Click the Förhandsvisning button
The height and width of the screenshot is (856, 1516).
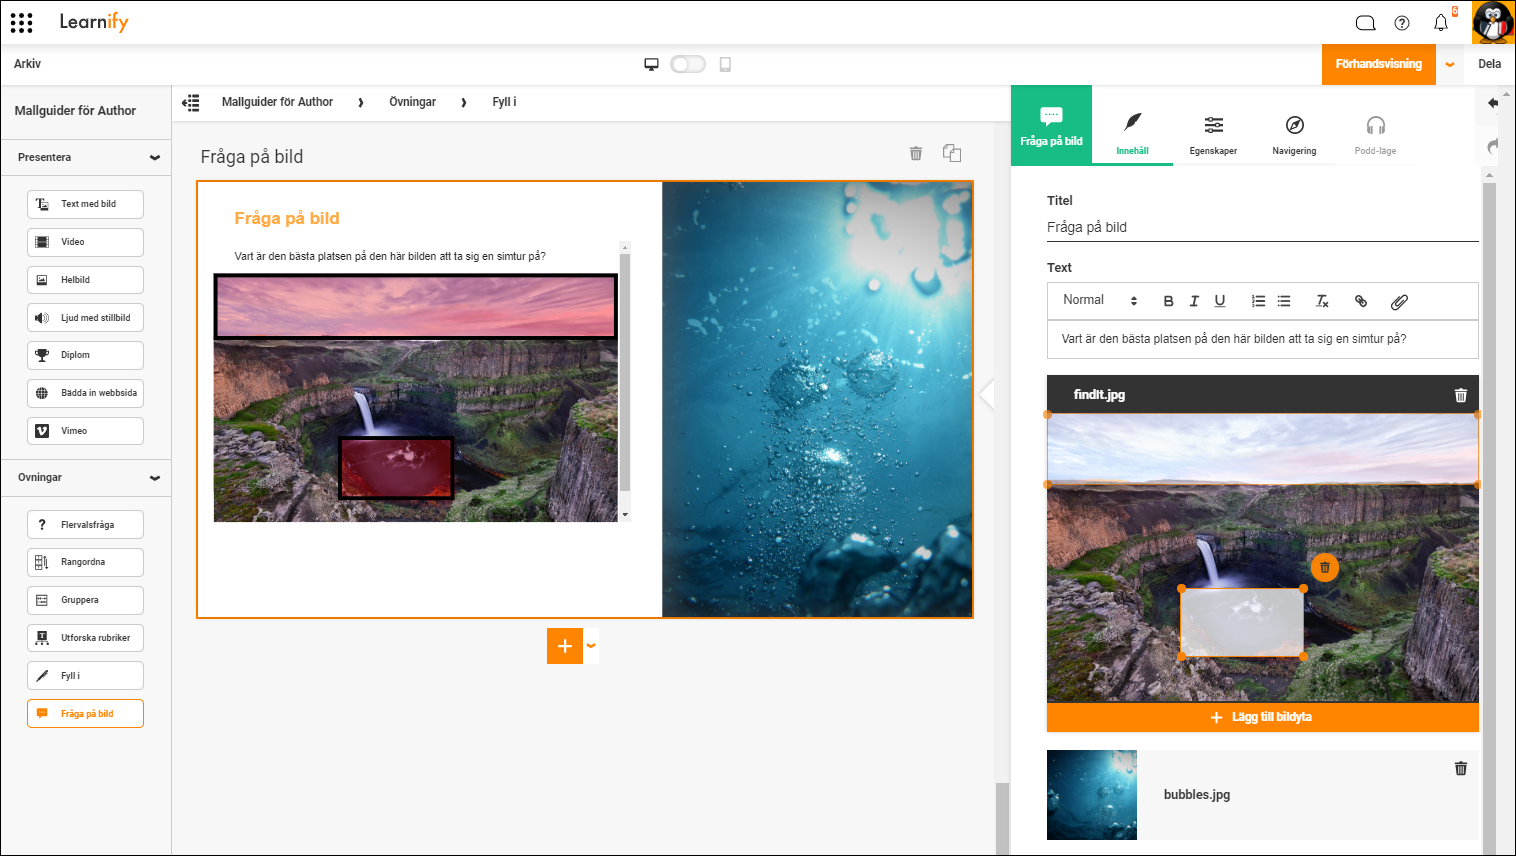click(x=1379, y=65)
